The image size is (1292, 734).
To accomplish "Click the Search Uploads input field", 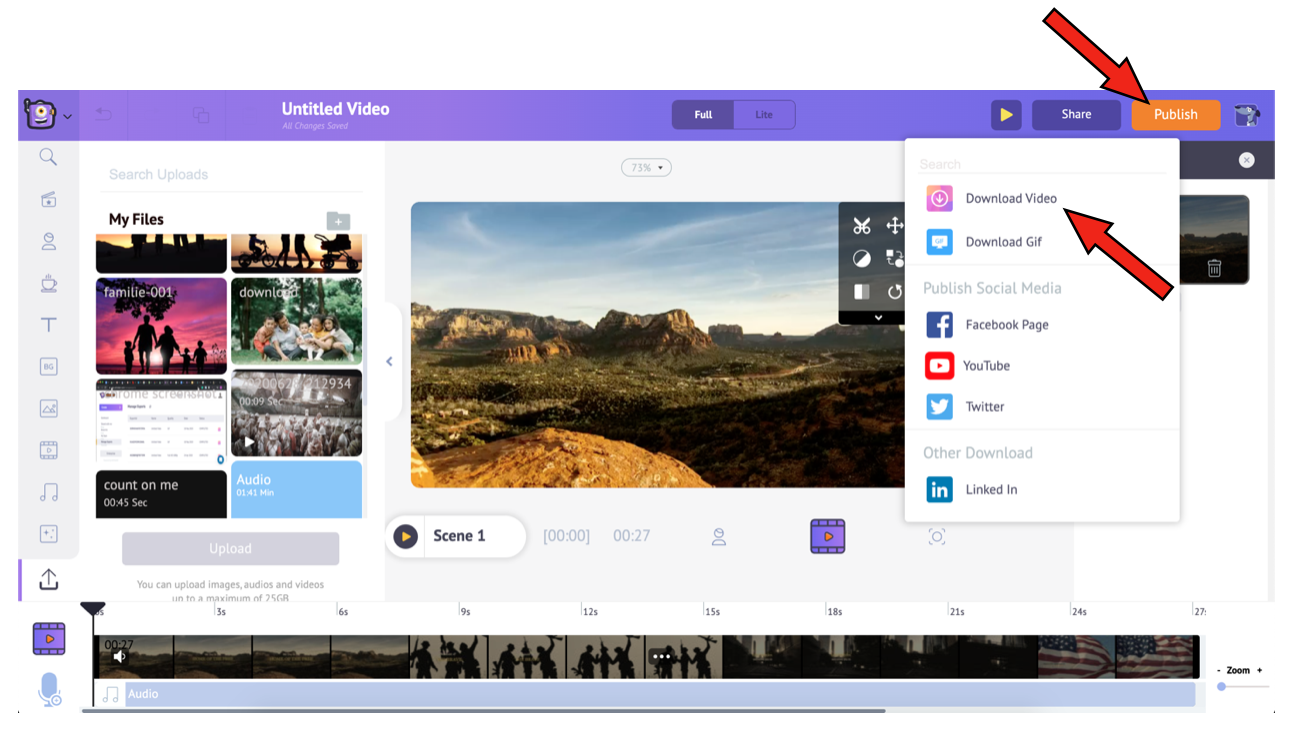I will (x=230, y=175).
